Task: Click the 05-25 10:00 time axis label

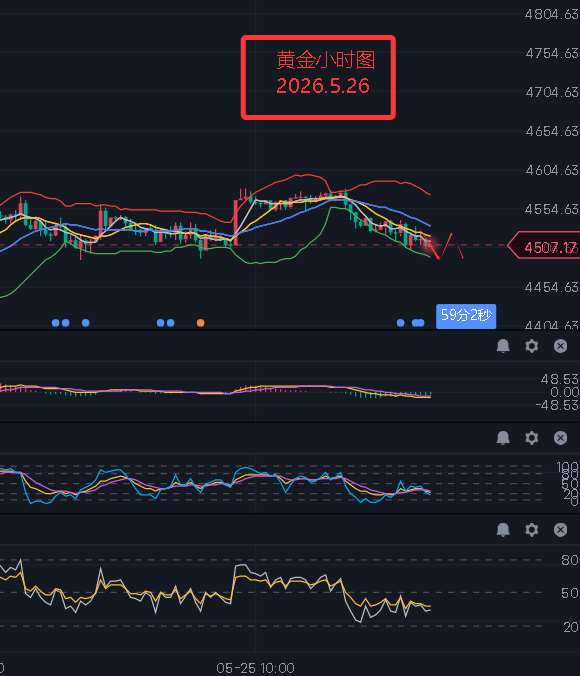Action: (255, 668)
